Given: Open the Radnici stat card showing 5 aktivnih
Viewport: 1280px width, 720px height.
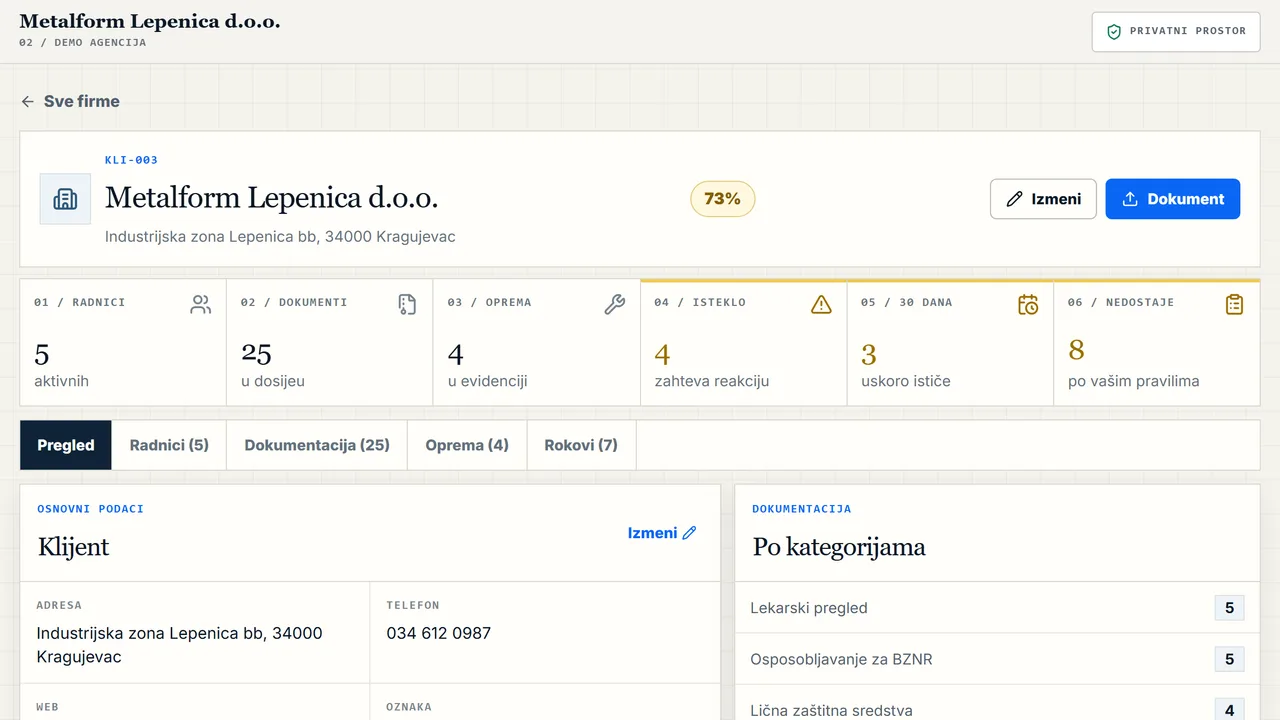Looking at the screenshot, I should click(x=123, y=342).
